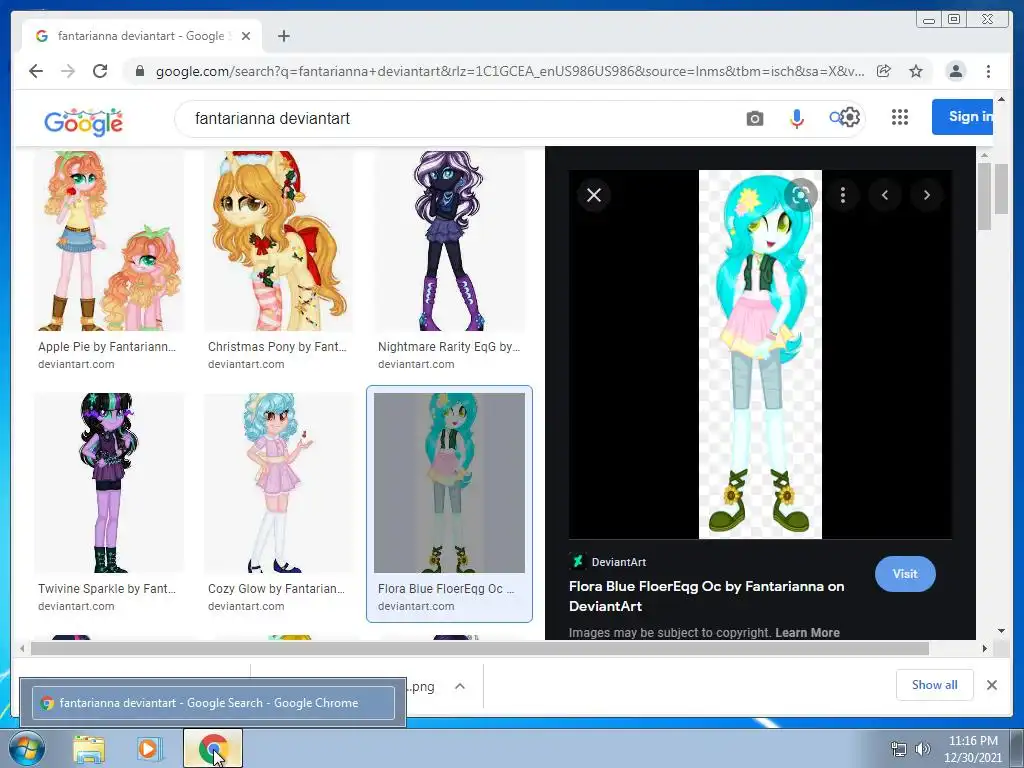Show next image in preview
This screenshot has width=1024, height=768.
pos(926,195)
